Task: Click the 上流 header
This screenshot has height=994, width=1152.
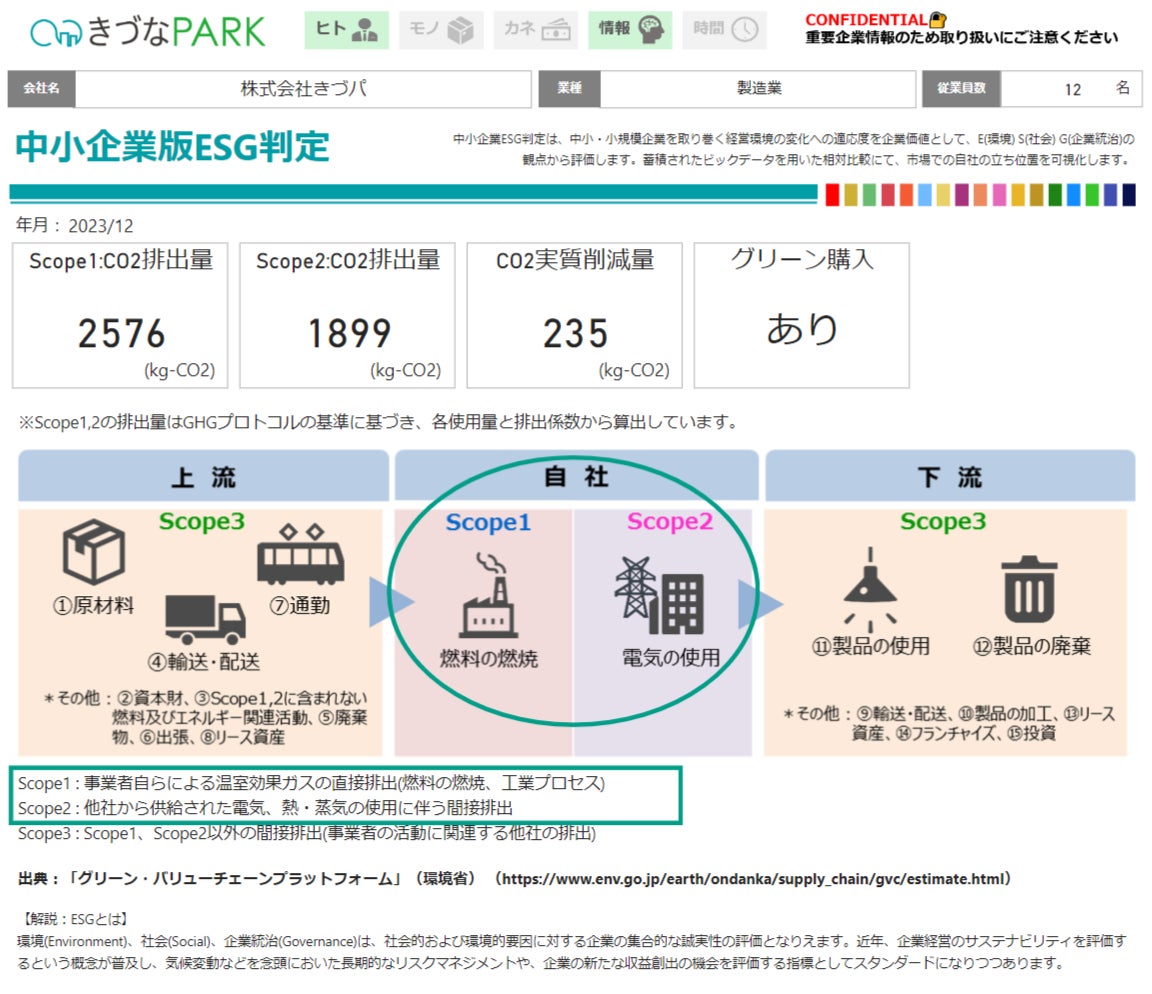Action: coord(204,477)
